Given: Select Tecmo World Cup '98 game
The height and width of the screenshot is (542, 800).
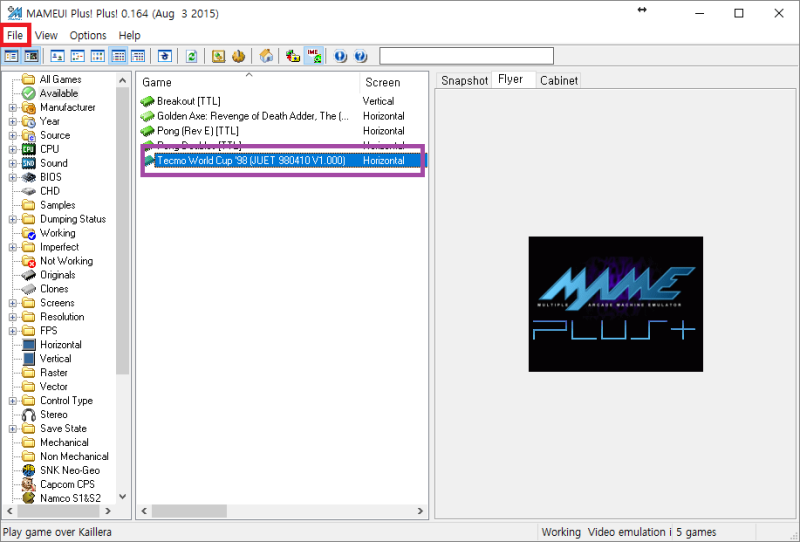Looking at the screenshot, I should (x=251, y=160).
